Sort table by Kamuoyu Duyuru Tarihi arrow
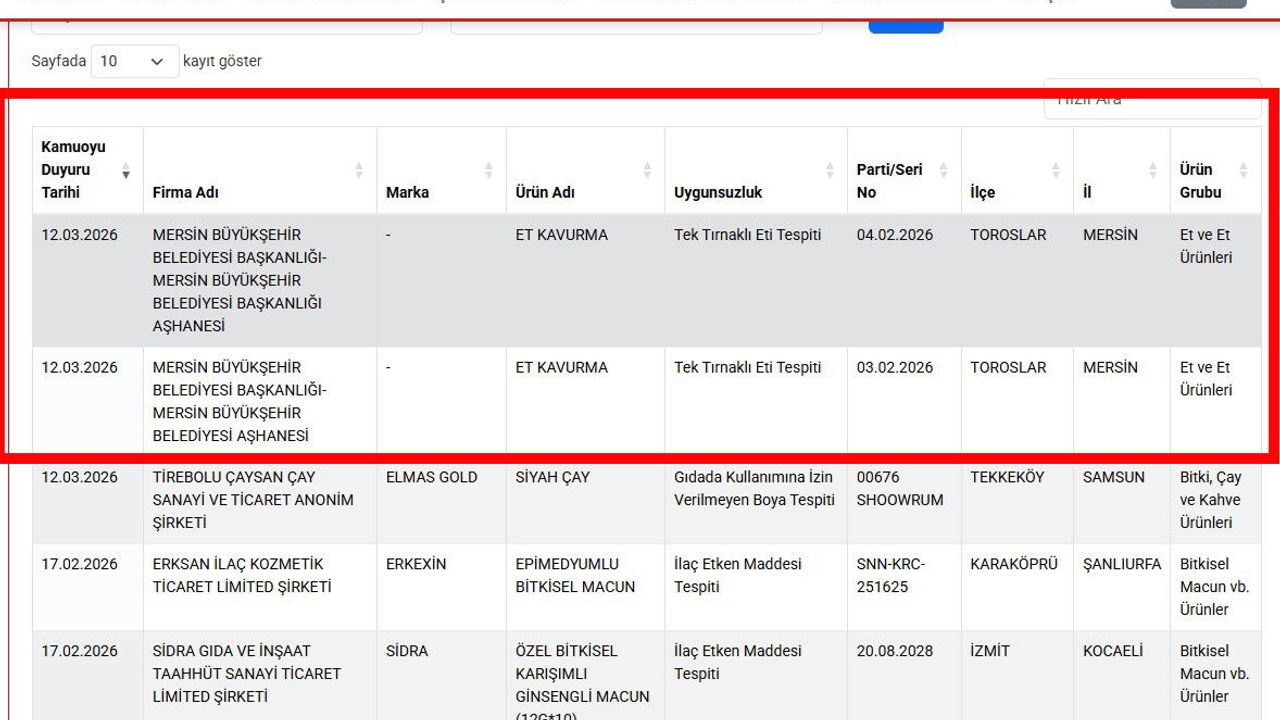The width and height of the screenshot is (1280, 720). click(x=126, y=171)
